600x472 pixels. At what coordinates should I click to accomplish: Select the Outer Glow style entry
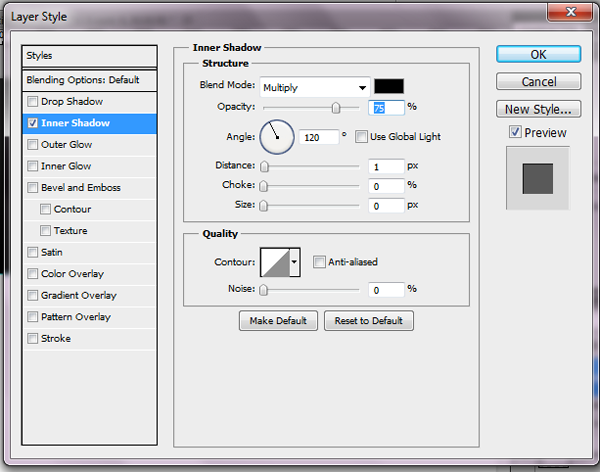coord(66,145)
